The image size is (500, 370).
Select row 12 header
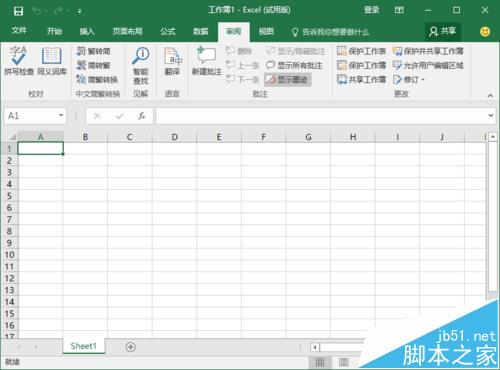[9, 278]
